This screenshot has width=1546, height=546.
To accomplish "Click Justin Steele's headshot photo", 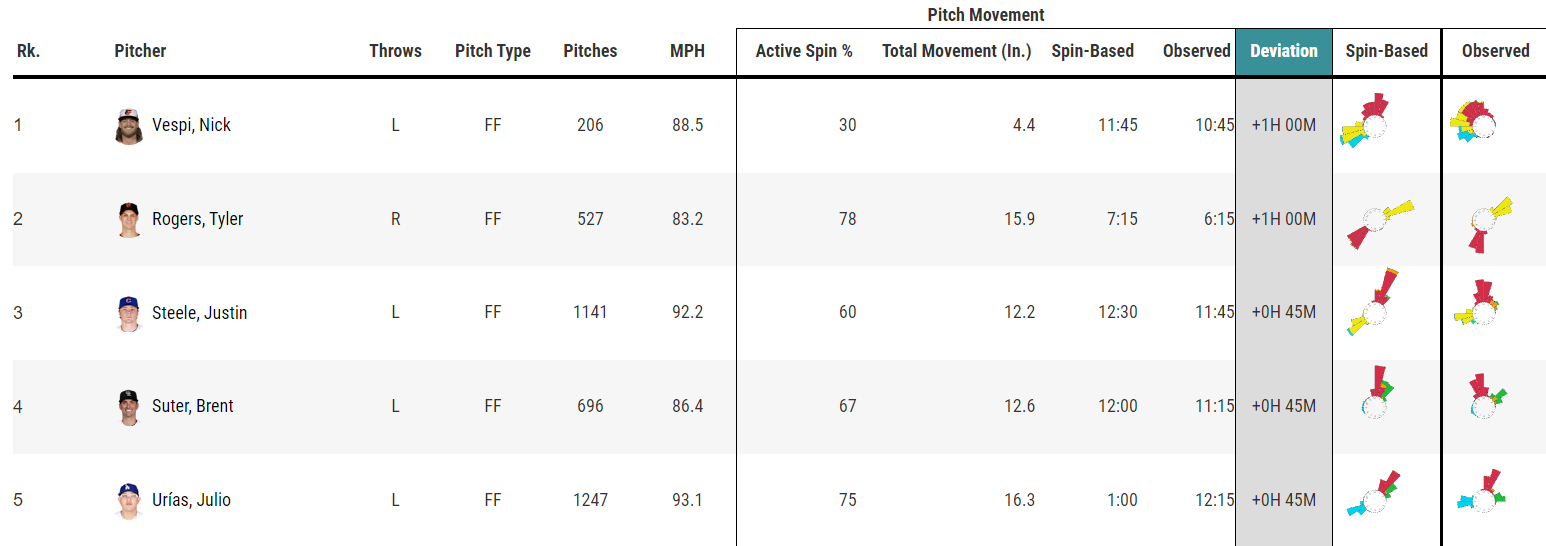I will tap(129, 313).
